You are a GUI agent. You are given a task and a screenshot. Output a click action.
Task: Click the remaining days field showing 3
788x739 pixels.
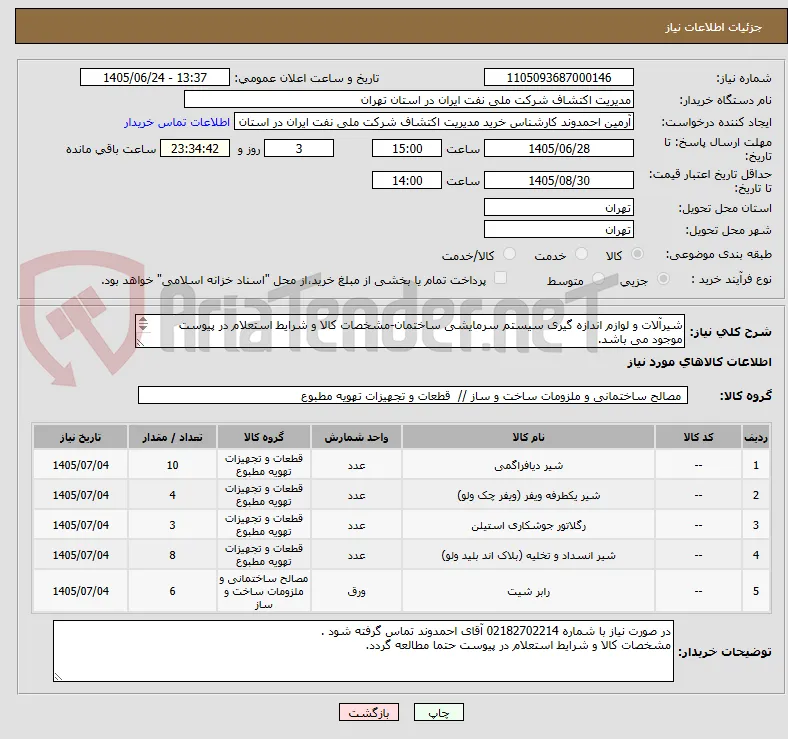[x=299, y=148]
